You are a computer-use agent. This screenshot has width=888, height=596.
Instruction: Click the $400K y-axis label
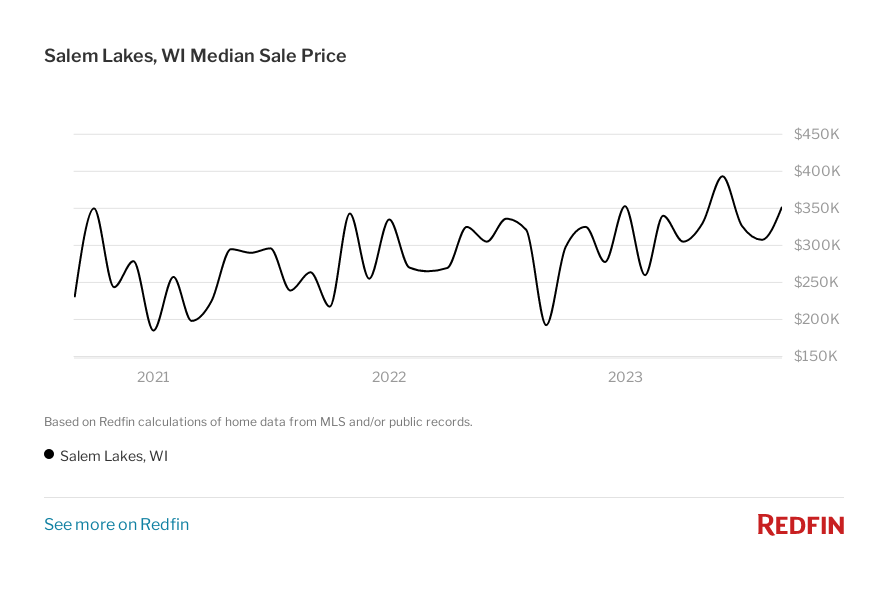coord(816,171)
